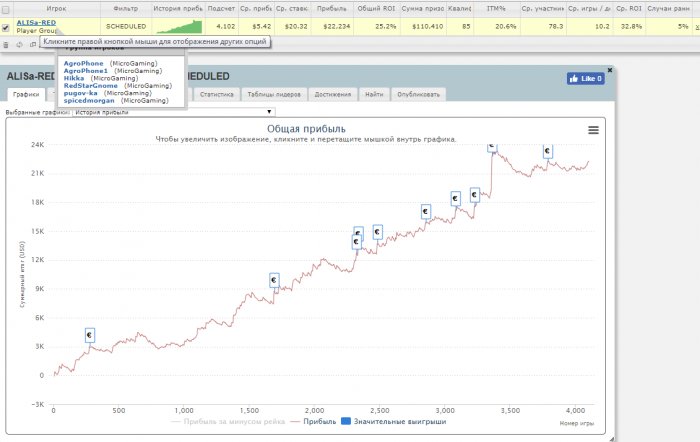Click the trash delete icon below table
This screenshot has height=442, width=700.
point(6,45)
